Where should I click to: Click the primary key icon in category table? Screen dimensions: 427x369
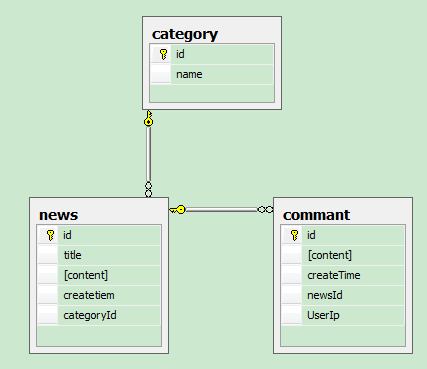pos(163,54)
